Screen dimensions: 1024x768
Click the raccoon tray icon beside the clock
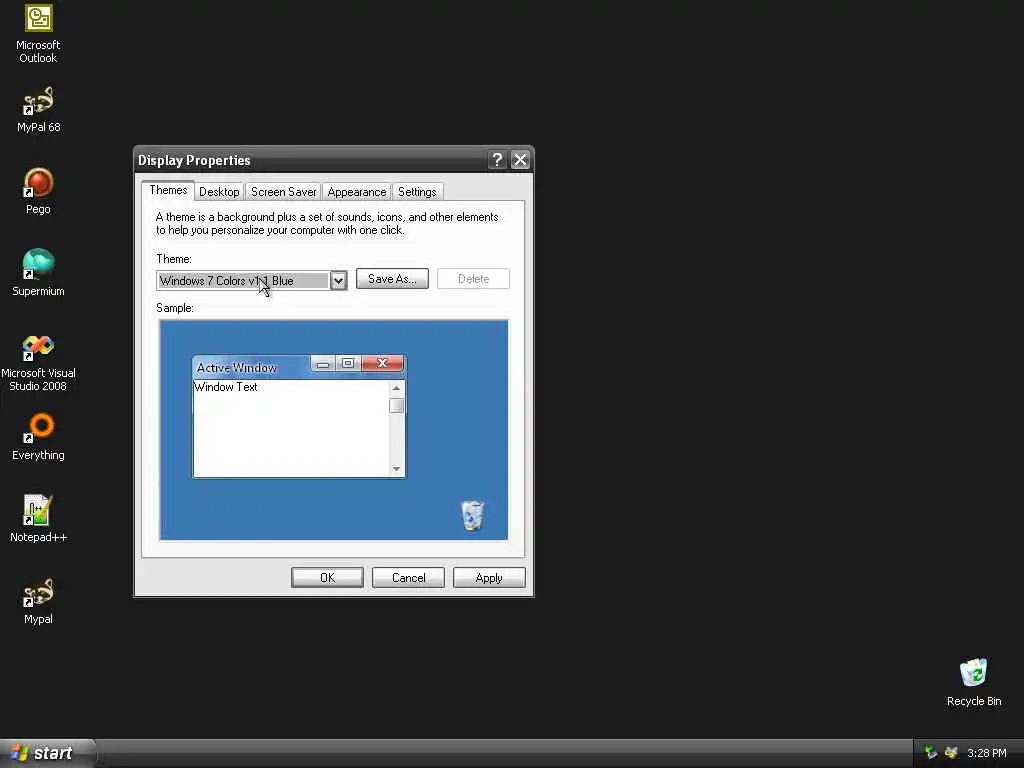click(x=951, y=753)
